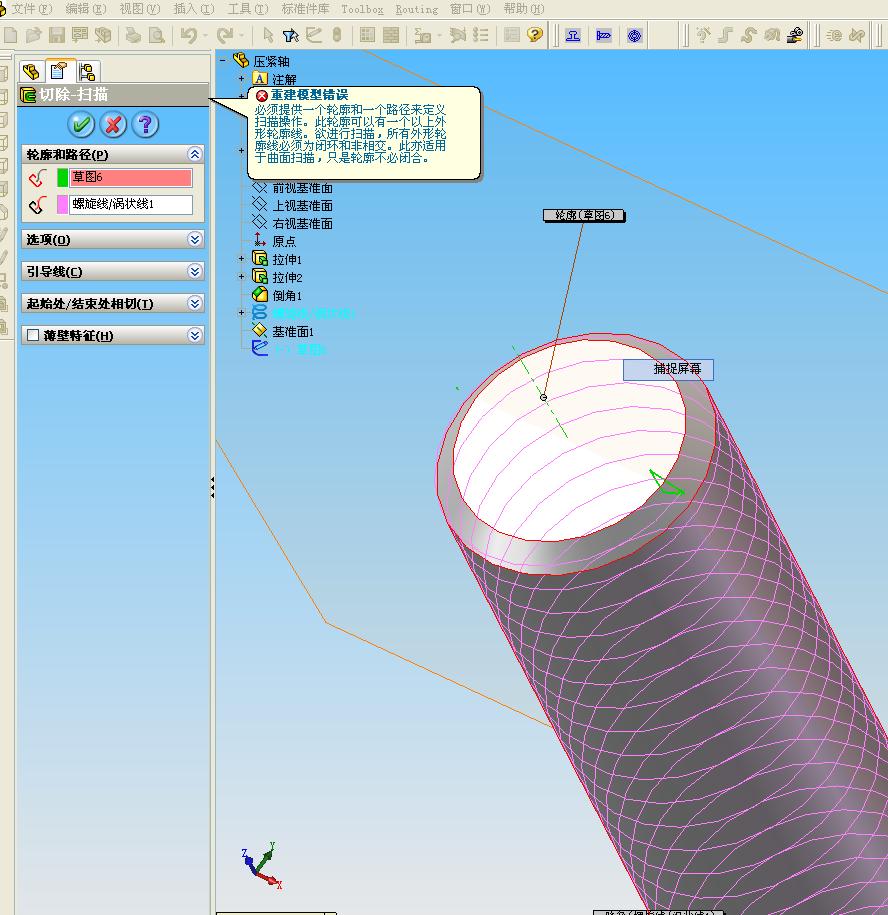Expand the 薄壁特征 section chevron

[195, 335]
